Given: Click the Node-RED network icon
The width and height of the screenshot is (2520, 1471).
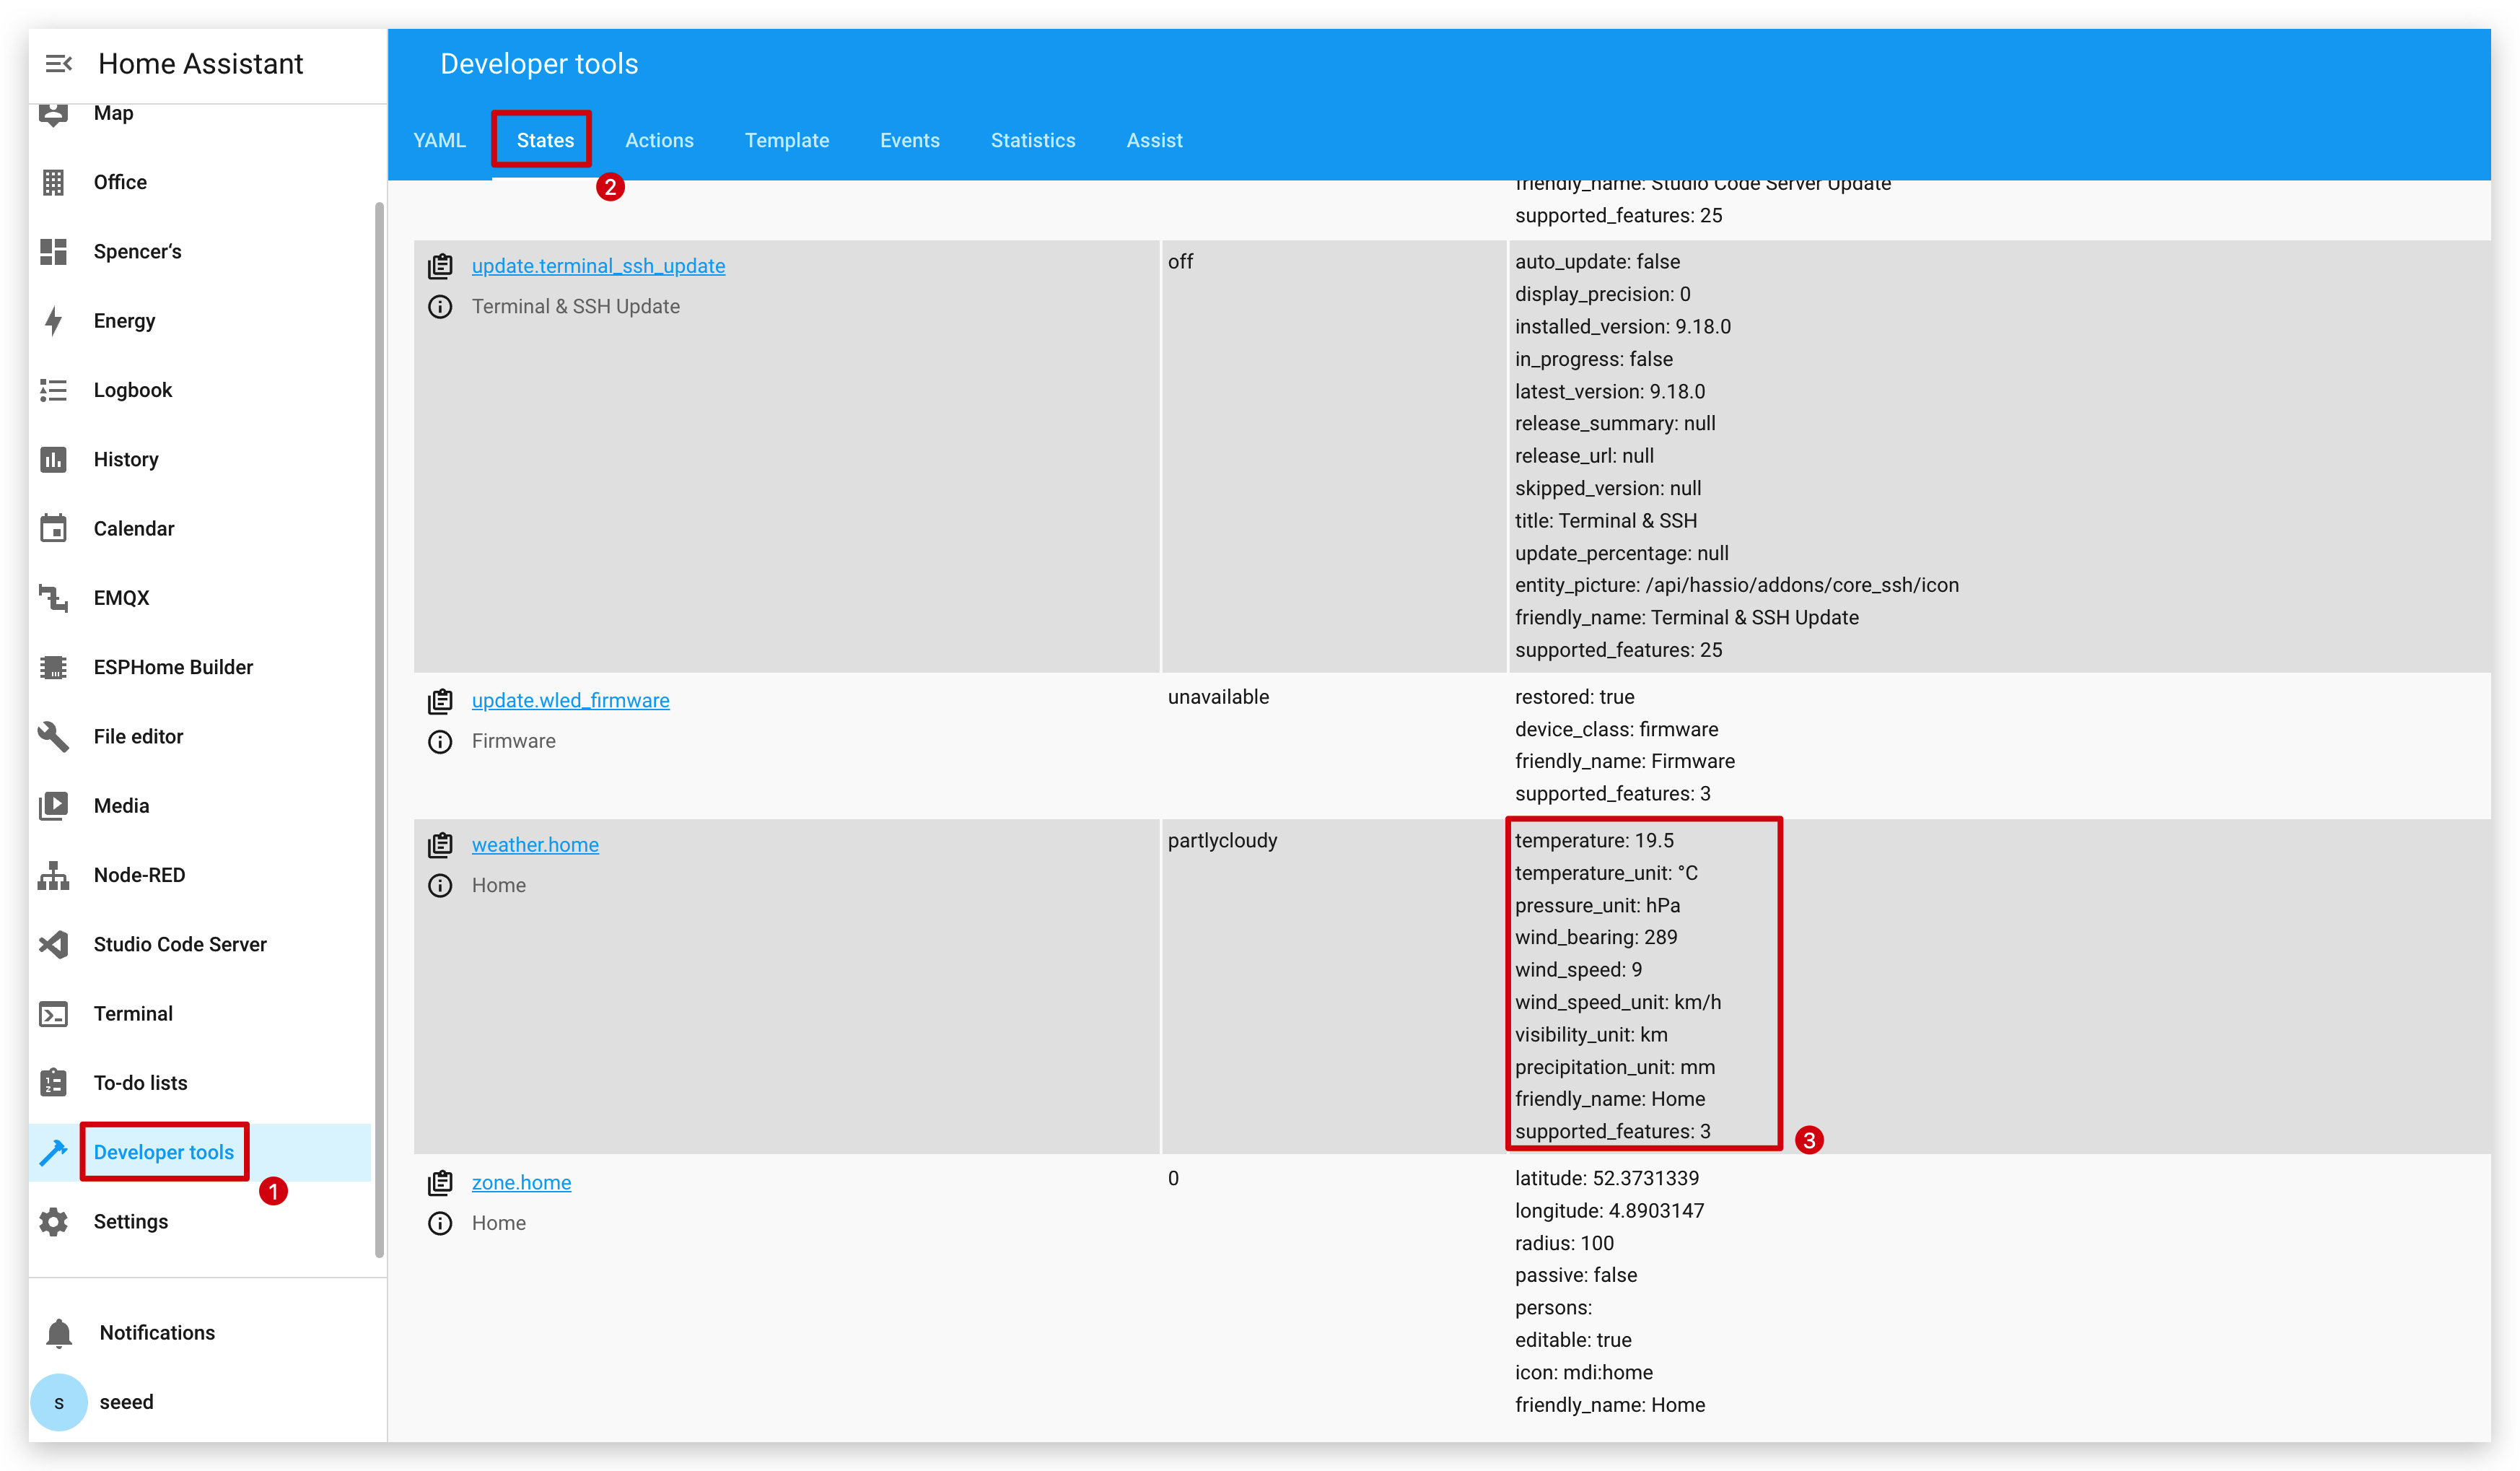Looking at the screenshot, I should 53,875.
